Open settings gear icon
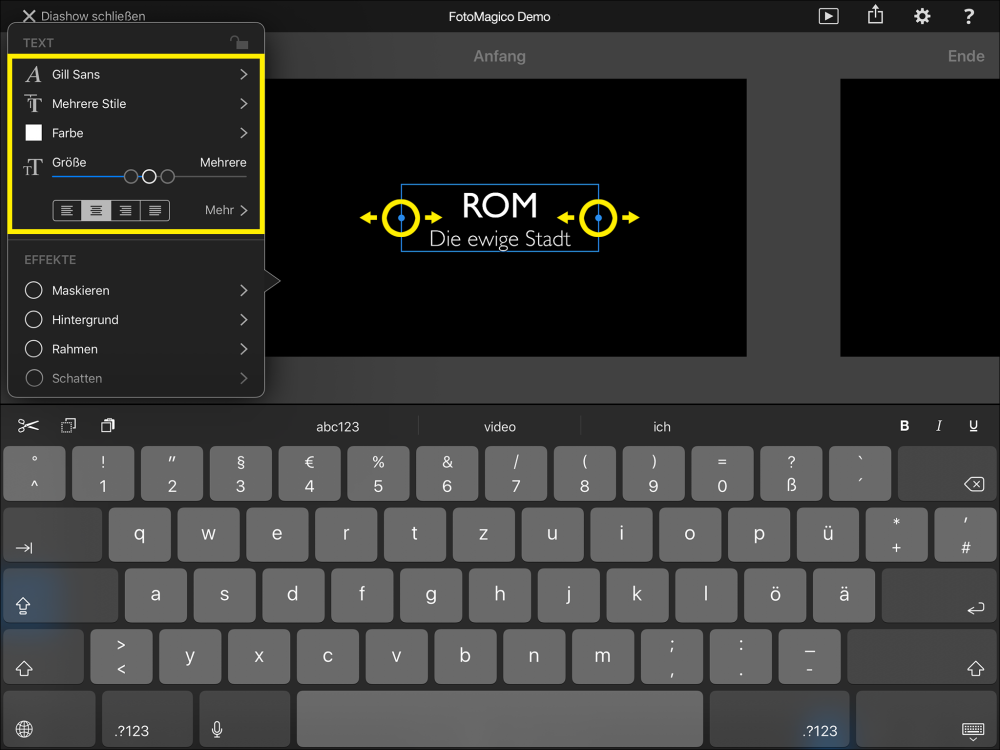1000x750 pixels. [922, 16]
